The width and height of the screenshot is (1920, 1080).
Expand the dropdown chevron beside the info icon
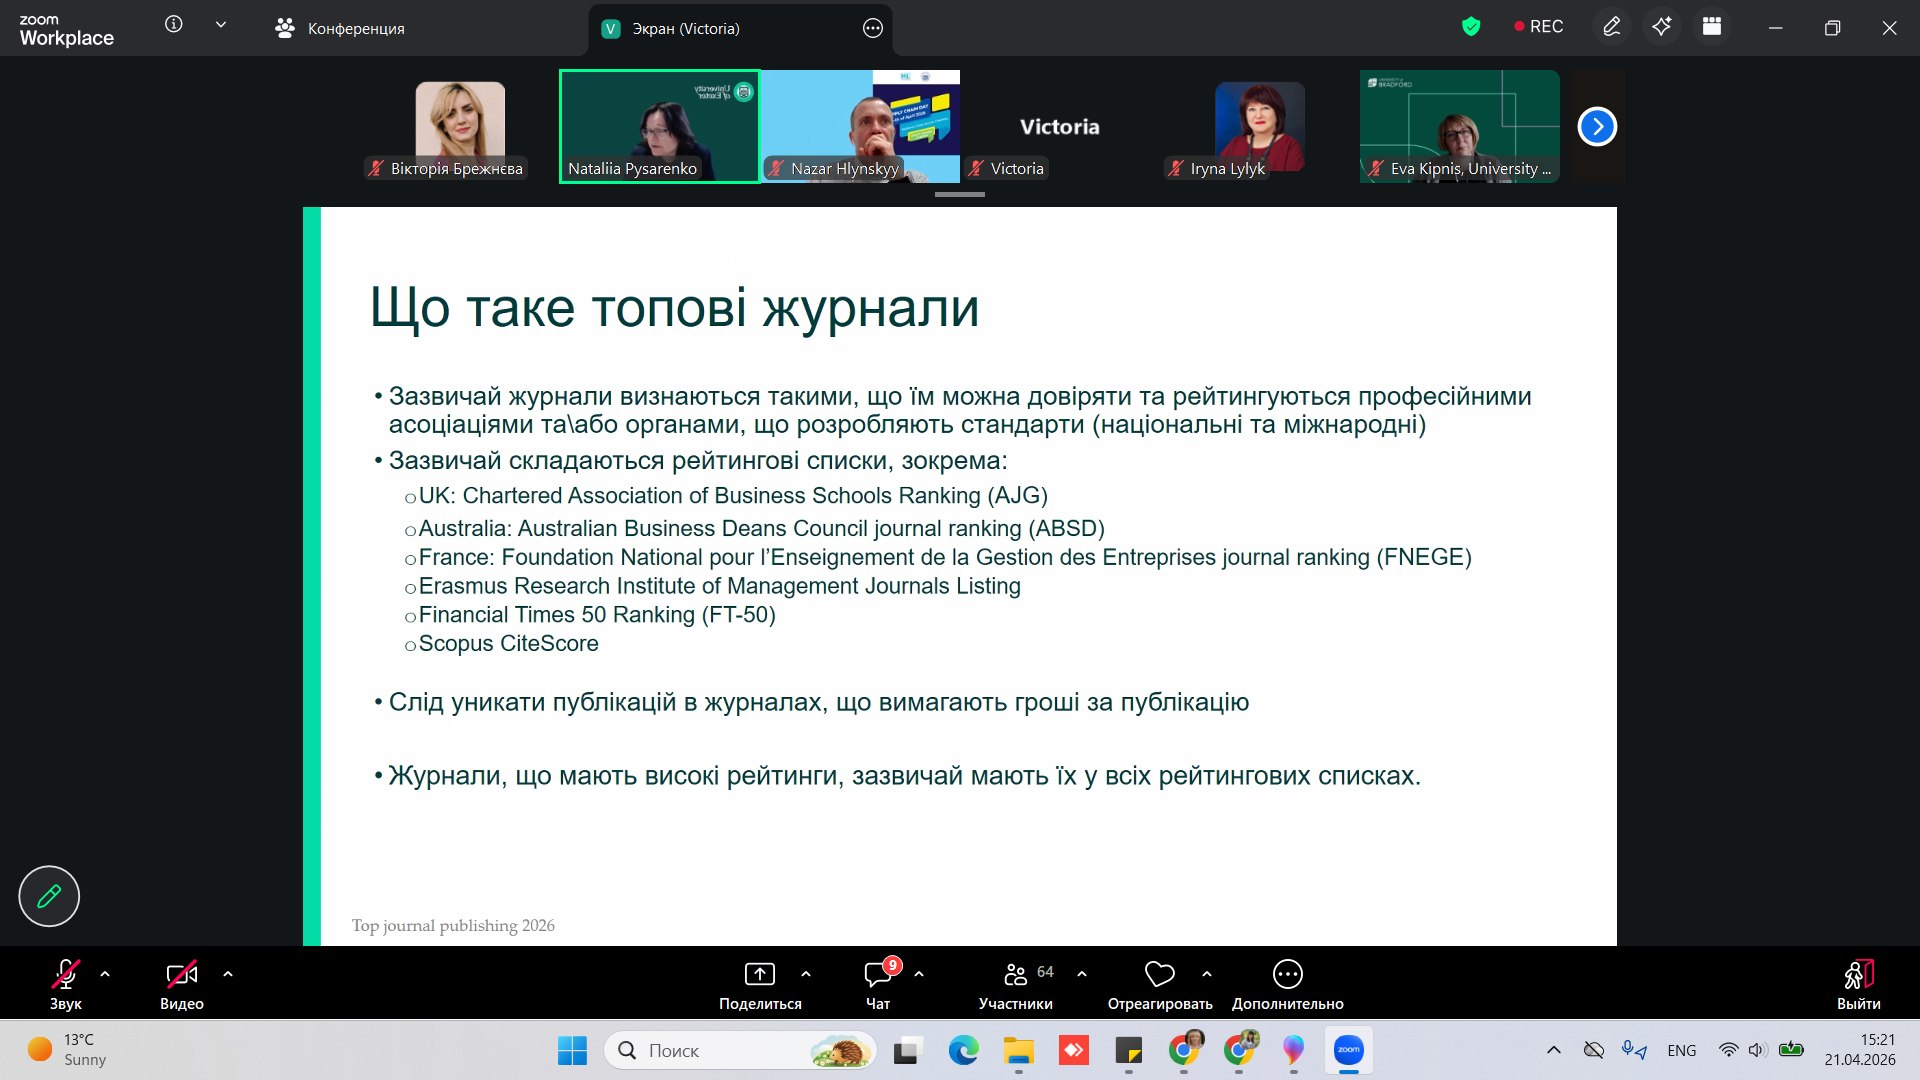(221, 25)
